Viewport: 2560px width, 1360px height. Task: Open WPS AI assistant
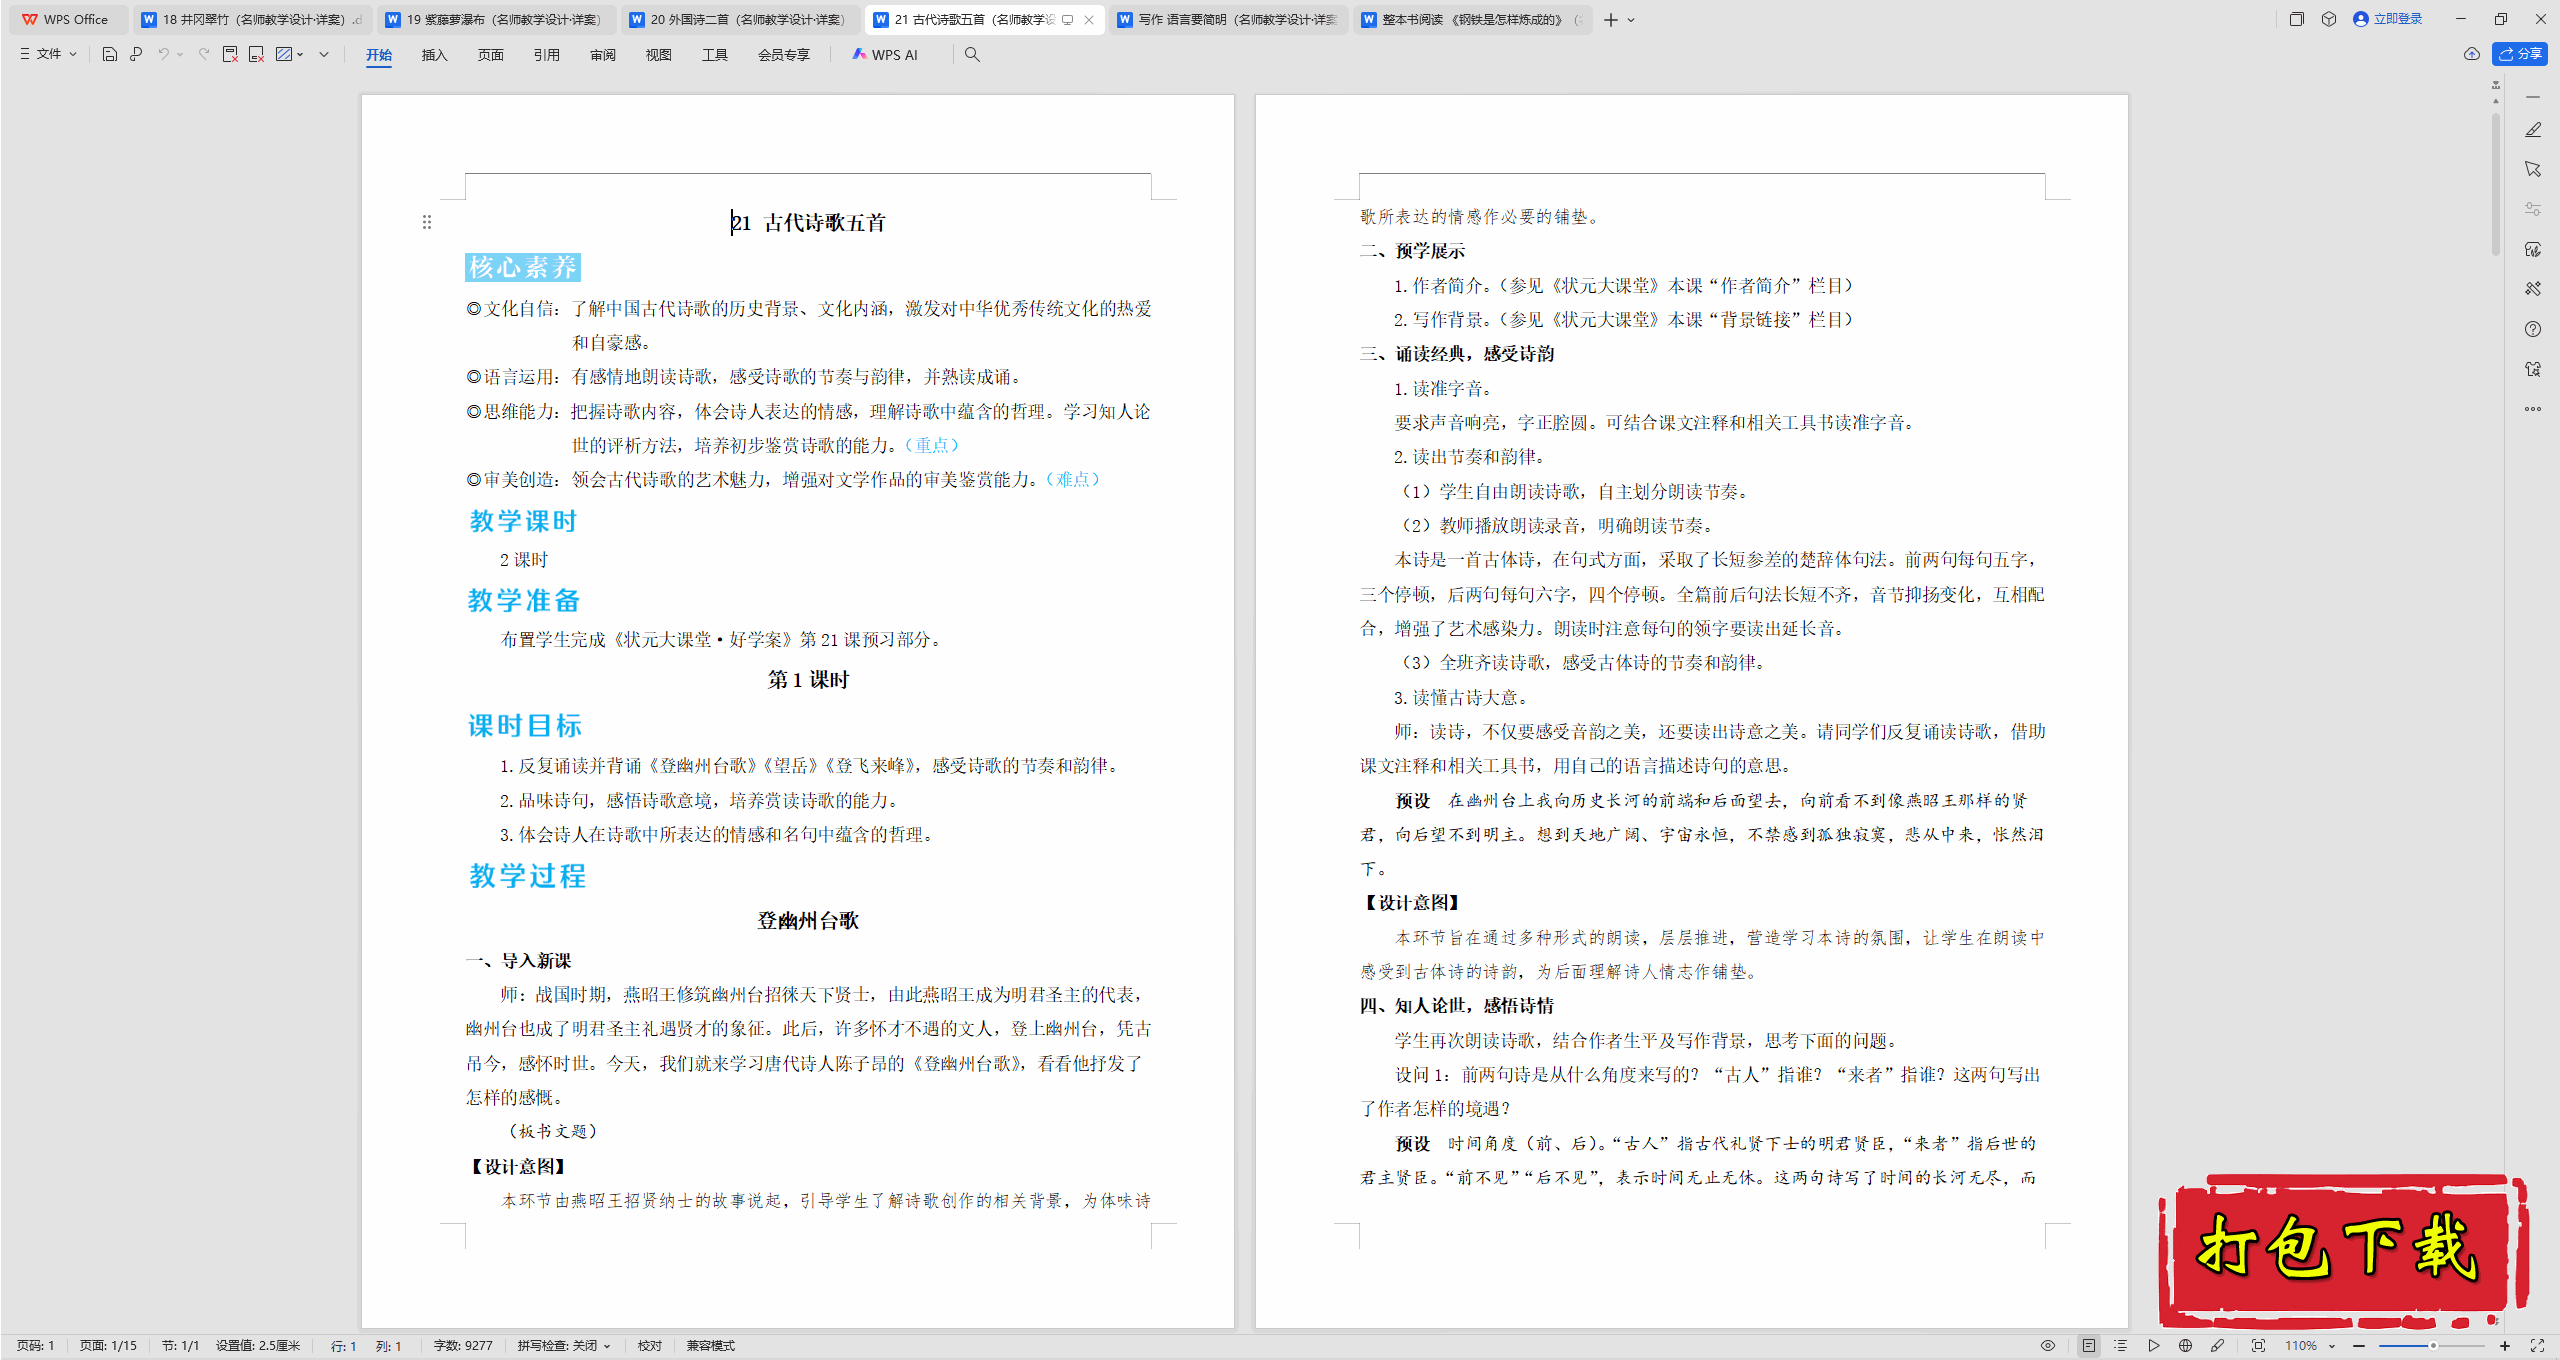884,54
